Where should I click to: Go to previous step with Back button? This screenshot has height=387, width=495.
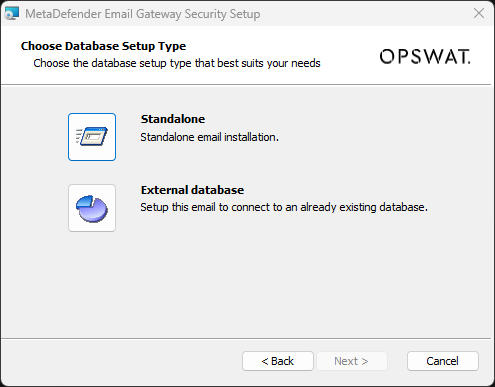[x=278, y=361]
